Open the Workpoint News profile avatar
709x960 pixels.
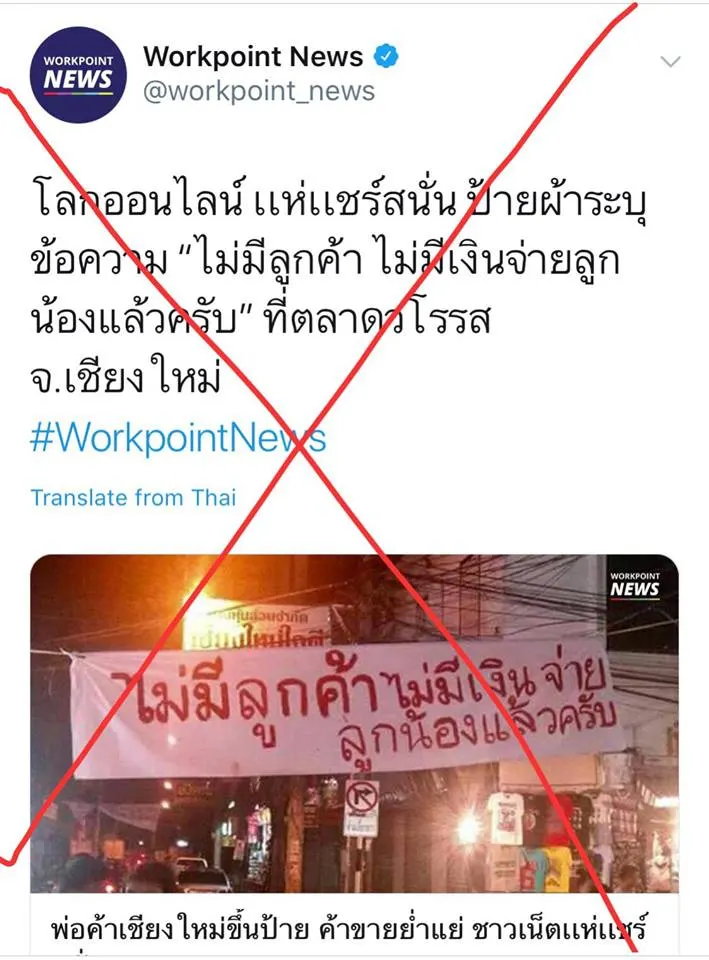(78, 75)
